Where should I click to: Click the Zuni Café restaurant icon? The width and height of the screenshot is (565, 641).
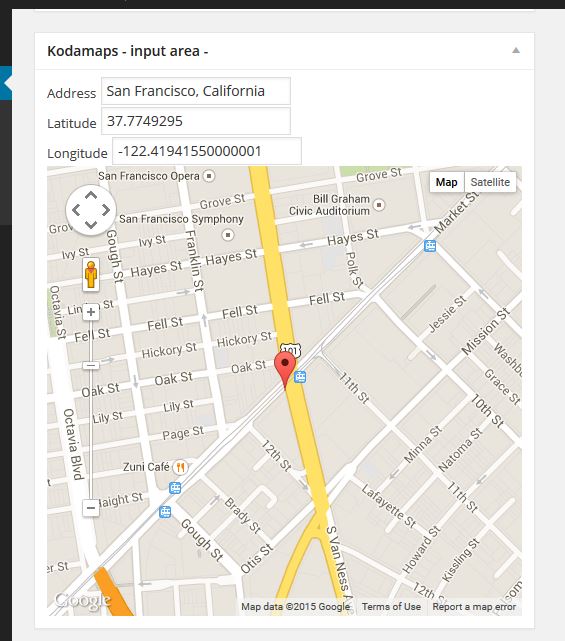[x=180, y=467]
